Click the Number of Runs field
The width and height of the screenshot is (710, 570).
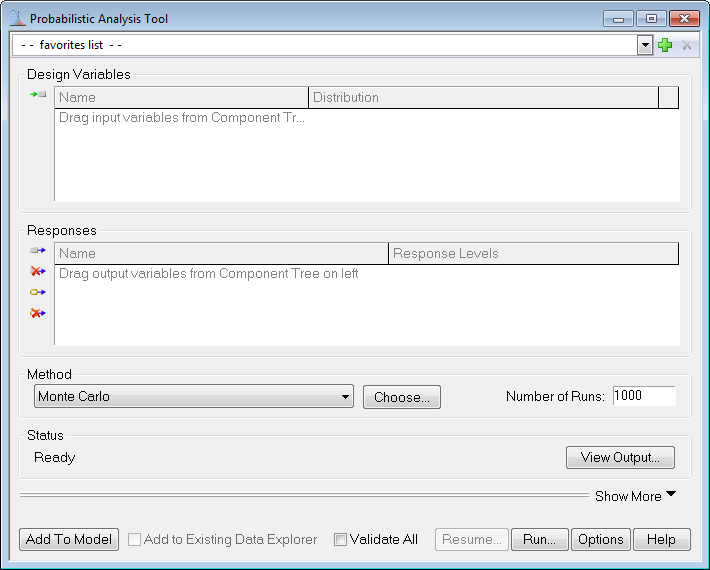pyautogui.click(x=643, y=396)
